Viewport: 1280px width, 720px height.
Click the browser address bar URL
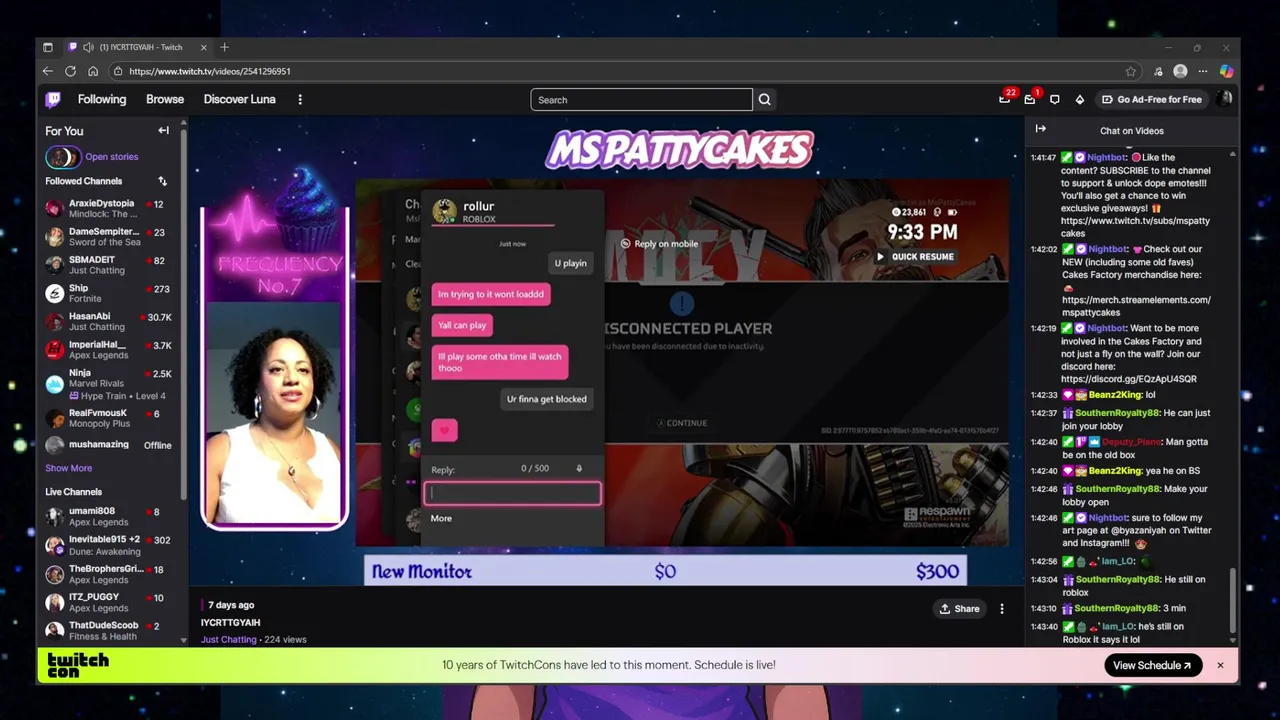click(210, 72)
